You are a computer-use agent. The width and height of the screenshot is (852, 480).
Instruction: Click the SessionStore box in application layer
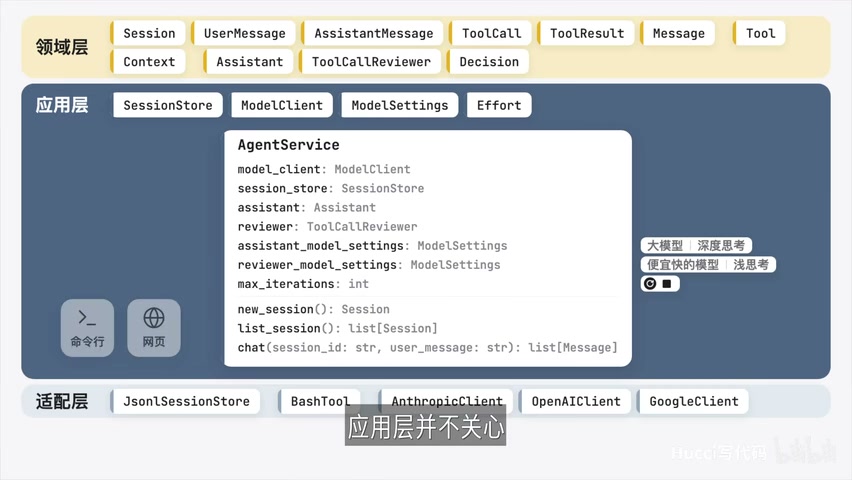click(x=168, y=105)
